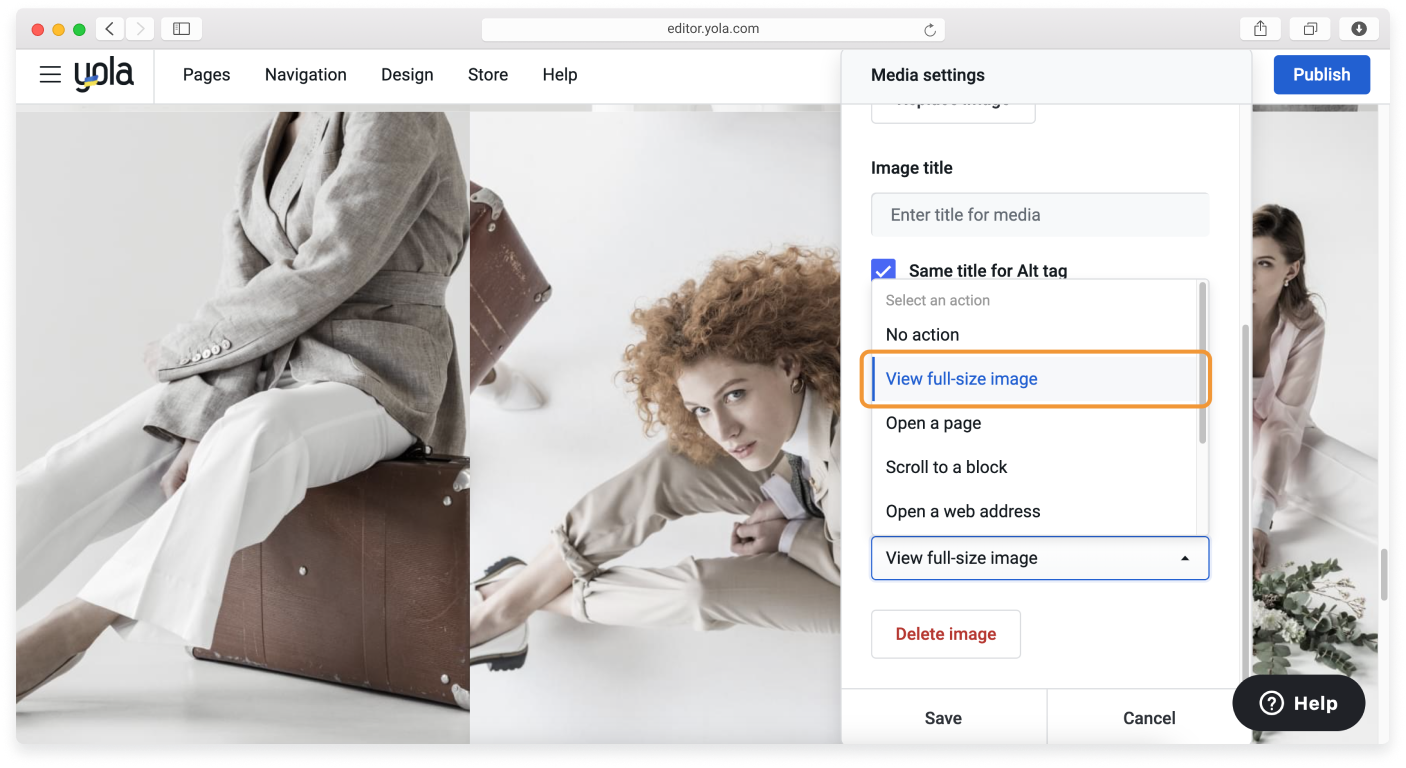Click the Delete image button
Screen dimensions: 1406x768
click(x=945, y=633)
